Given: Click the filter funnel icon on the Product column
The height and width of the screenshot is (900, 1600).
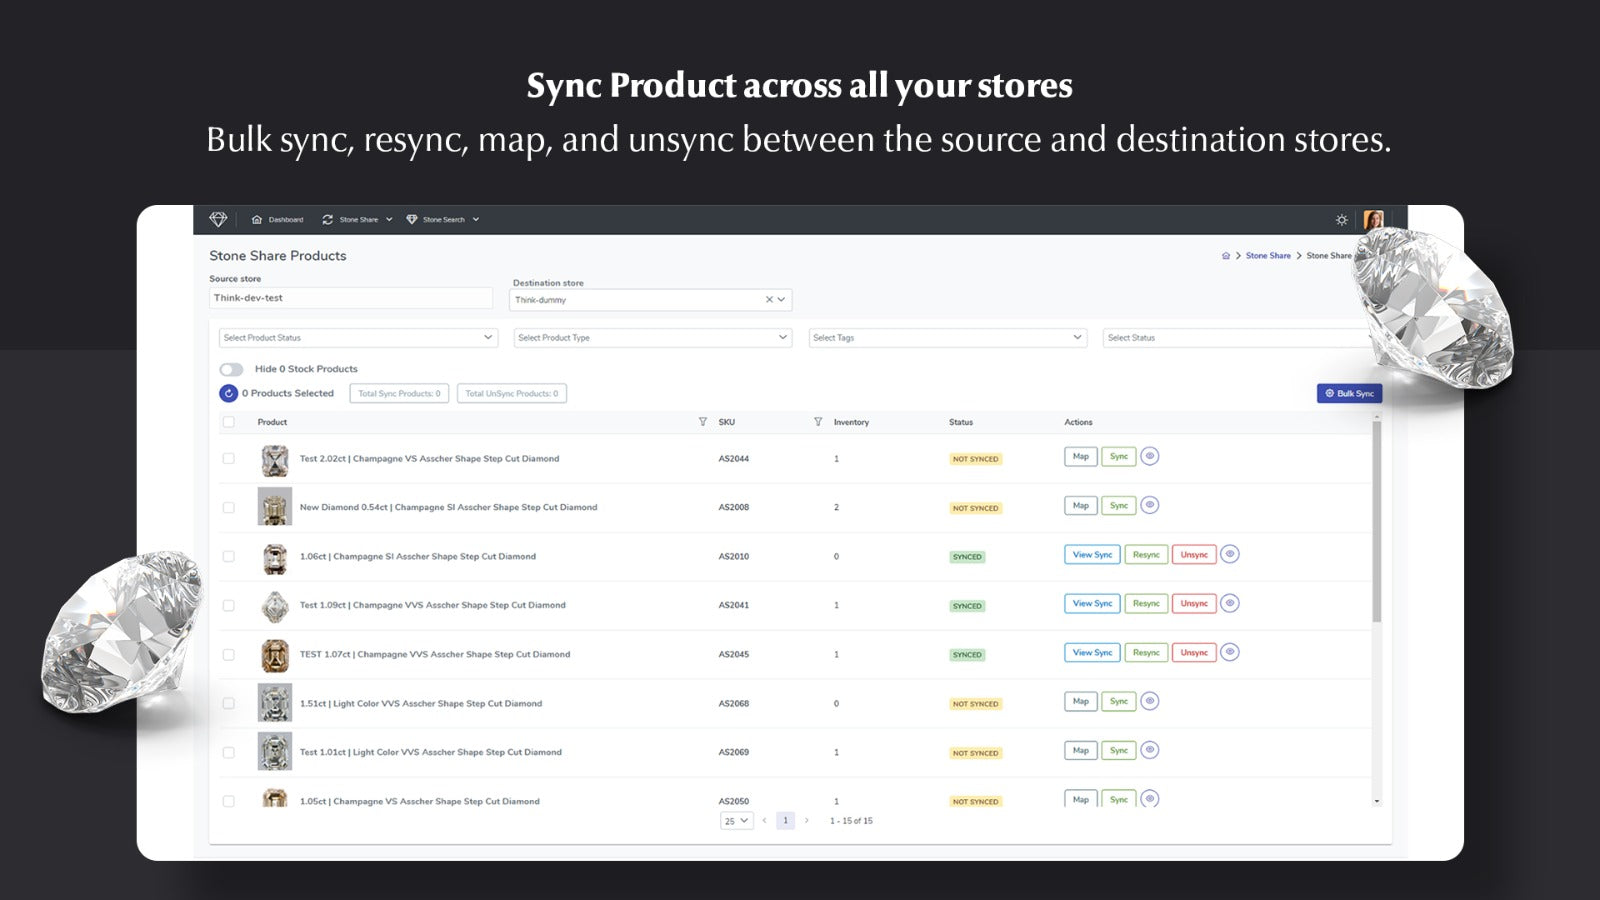Looking at the screenshot, I should point(703,421).
